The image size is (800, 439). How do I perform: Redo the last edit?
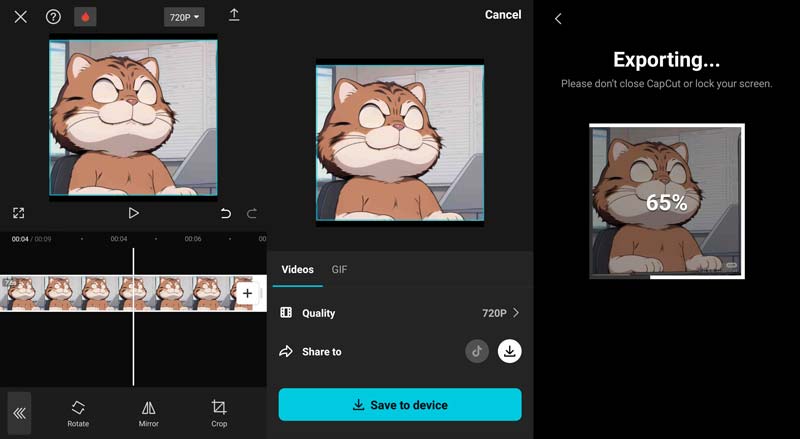252,213
